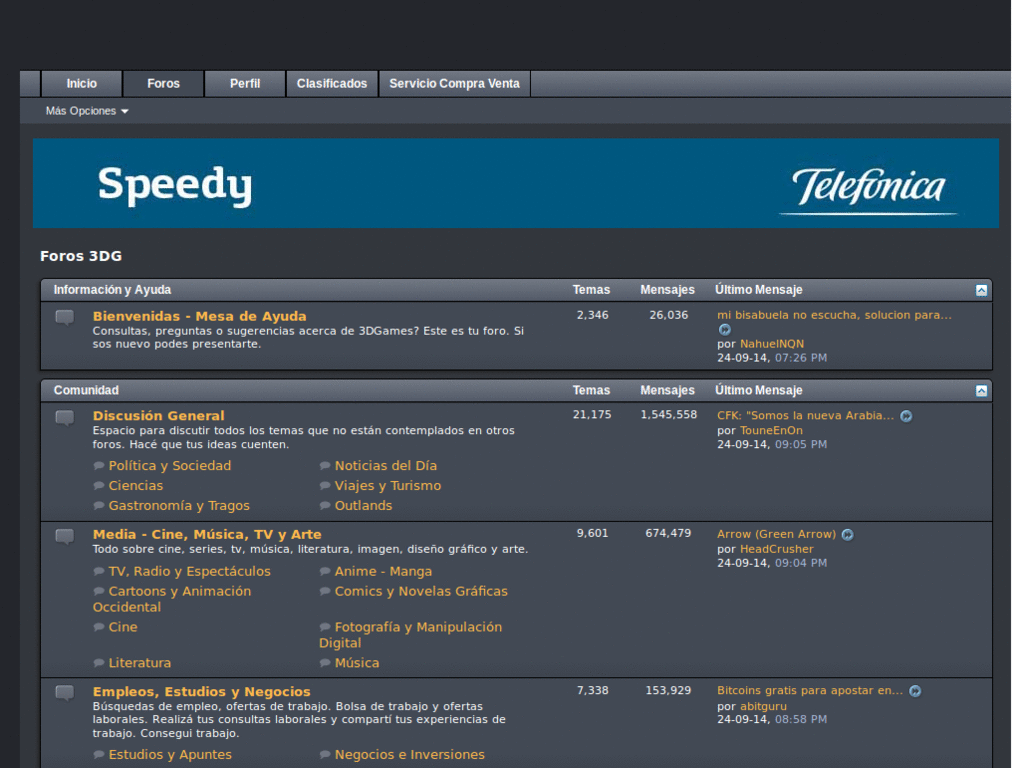1024x768 pixels.
Task: Open the Más Opciones dropdown
Action: tap(87, 111)
